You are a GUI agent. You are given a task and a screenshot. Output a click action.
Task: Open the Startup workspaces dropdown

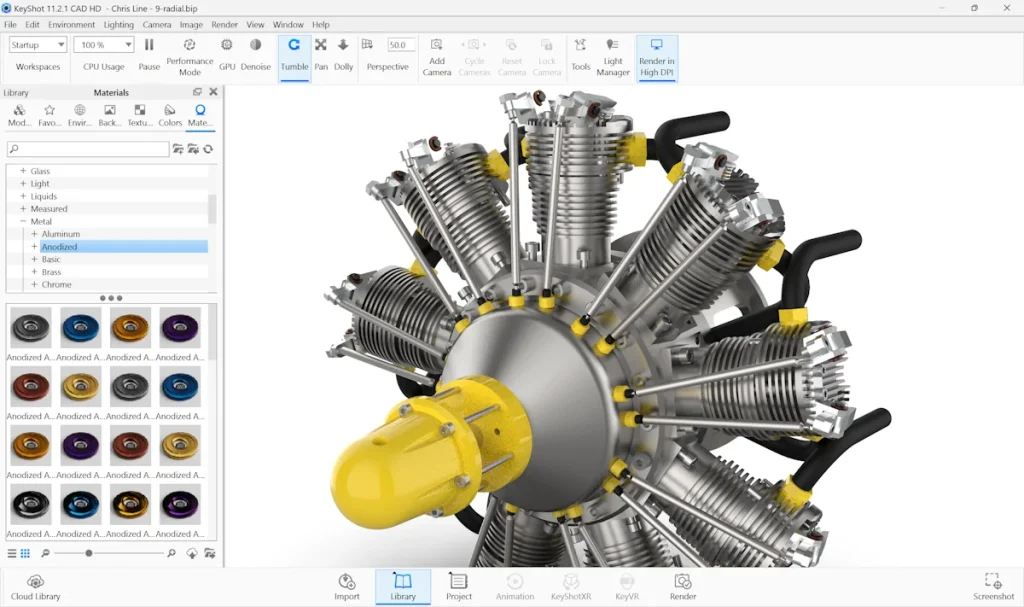coord(38,45)
